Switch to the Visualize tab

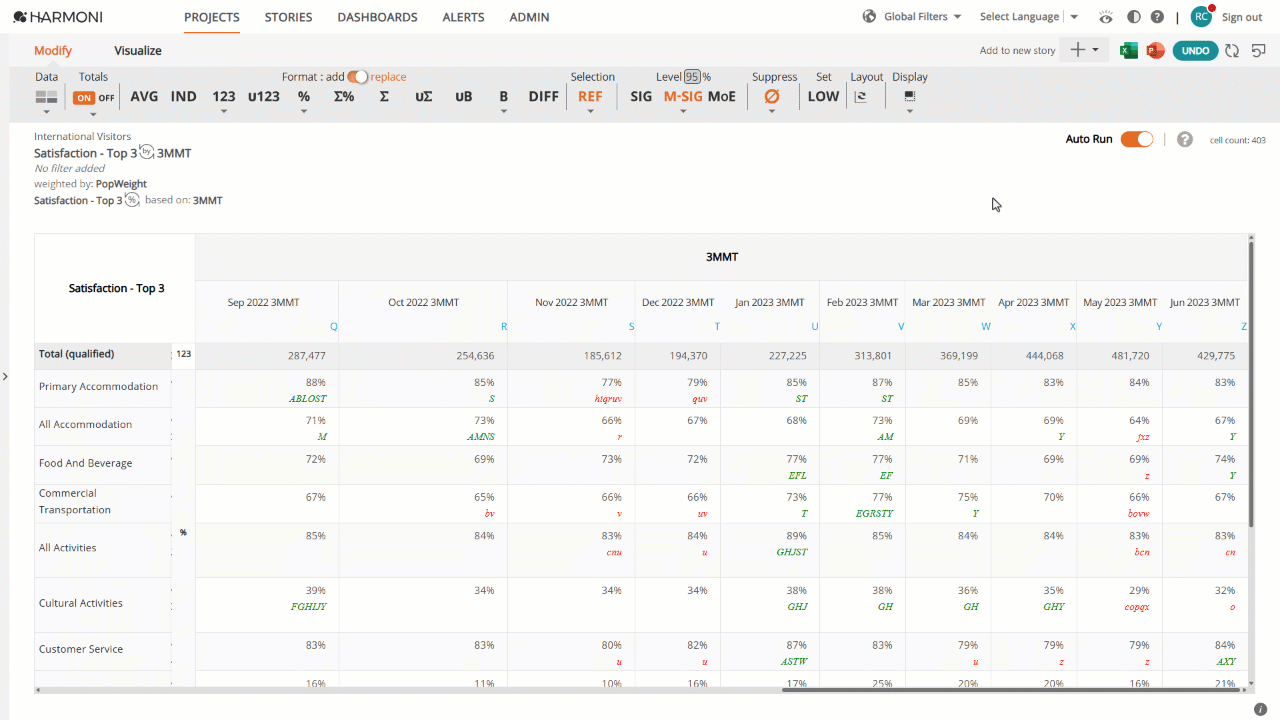click(x=137, y=50)
